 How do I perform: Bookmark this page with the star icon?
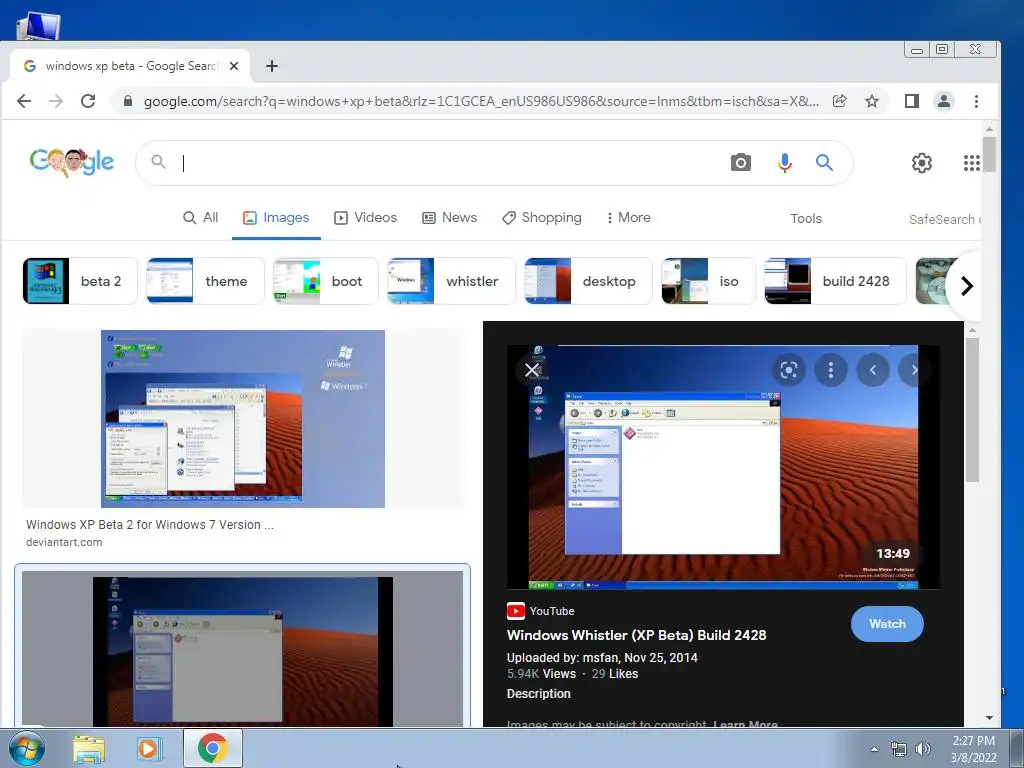tap(872, 101)
